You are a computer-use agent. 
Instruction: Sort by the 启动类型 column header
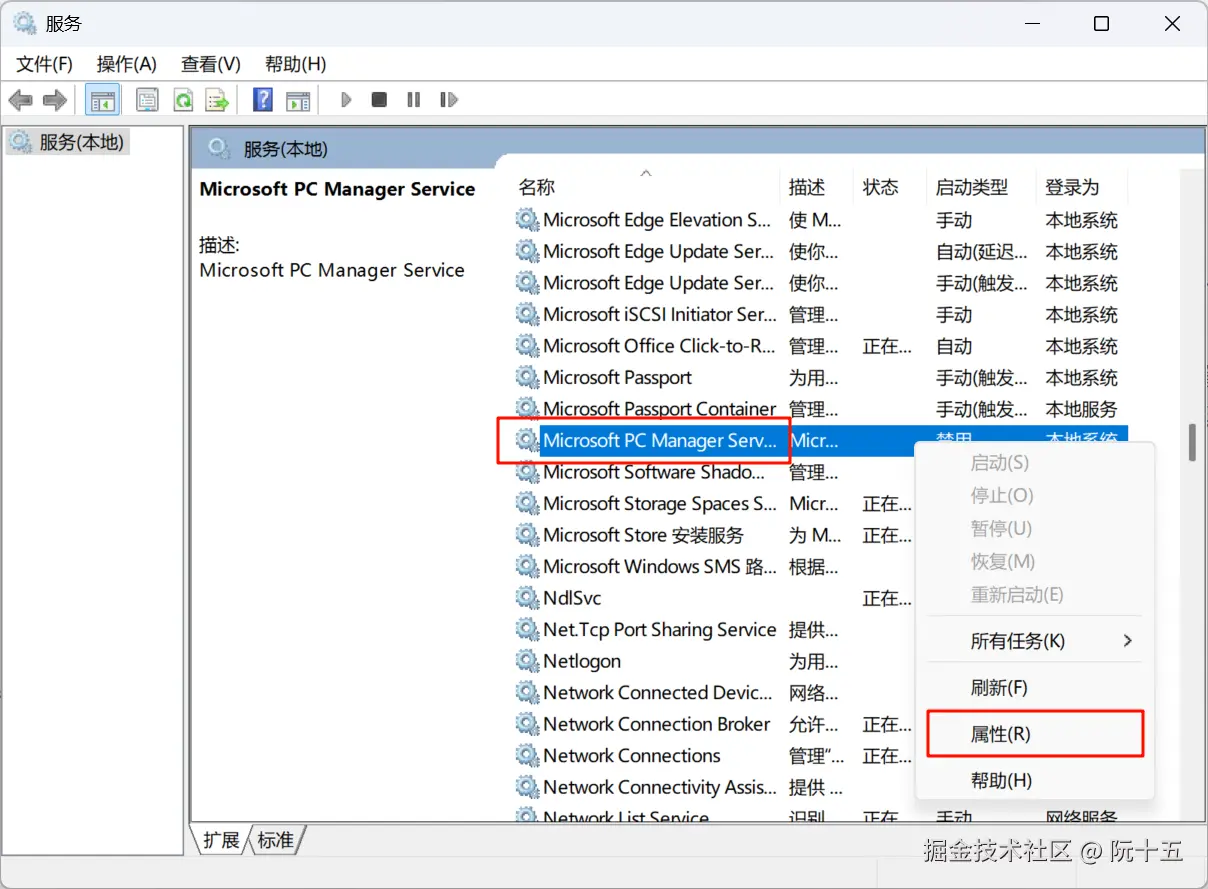click(x=983, y=187)
